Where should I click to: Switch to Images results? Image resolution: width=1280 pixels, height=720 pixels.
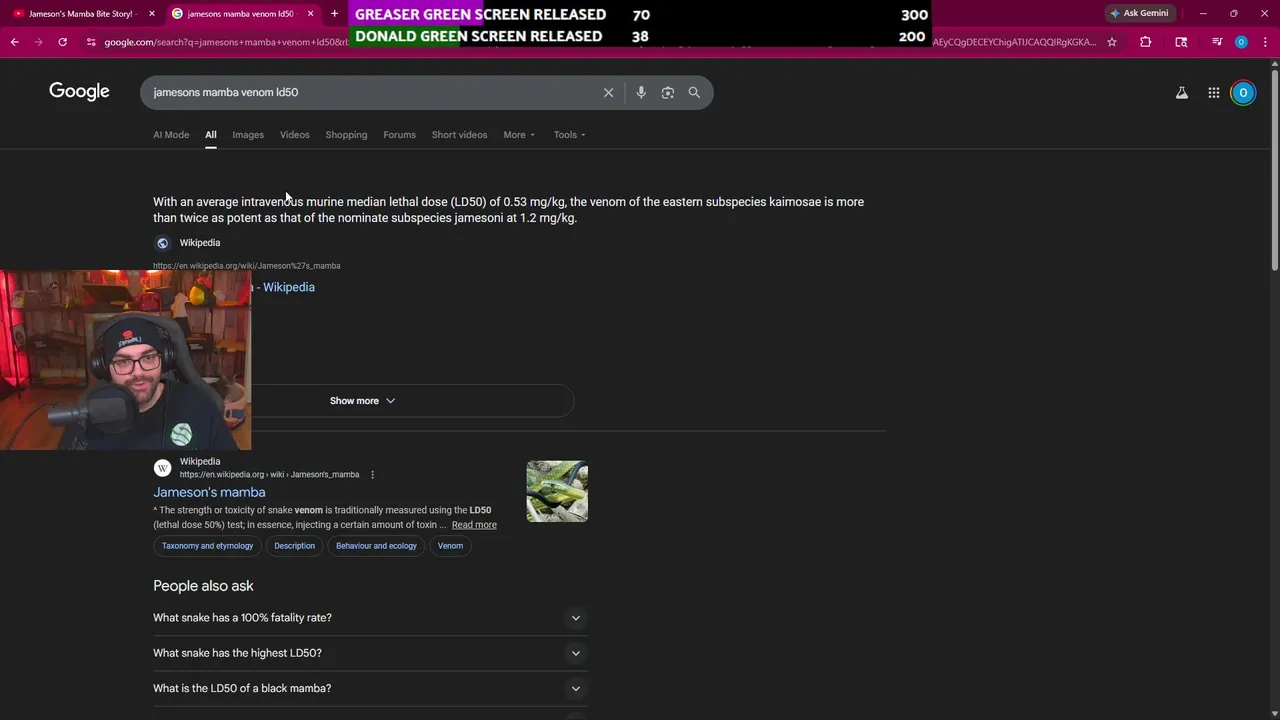(248, 135)
